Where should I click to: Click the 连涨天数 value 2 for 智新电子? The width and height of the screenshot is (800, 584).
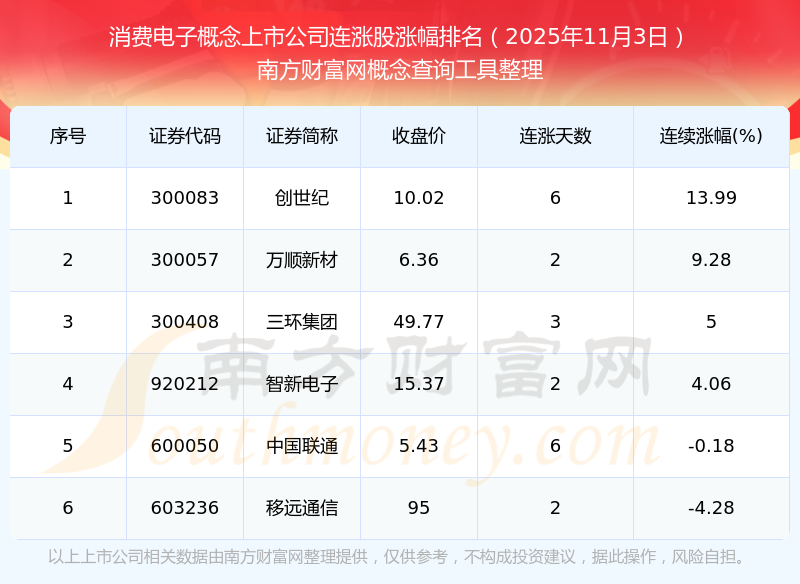coord(556,384)
